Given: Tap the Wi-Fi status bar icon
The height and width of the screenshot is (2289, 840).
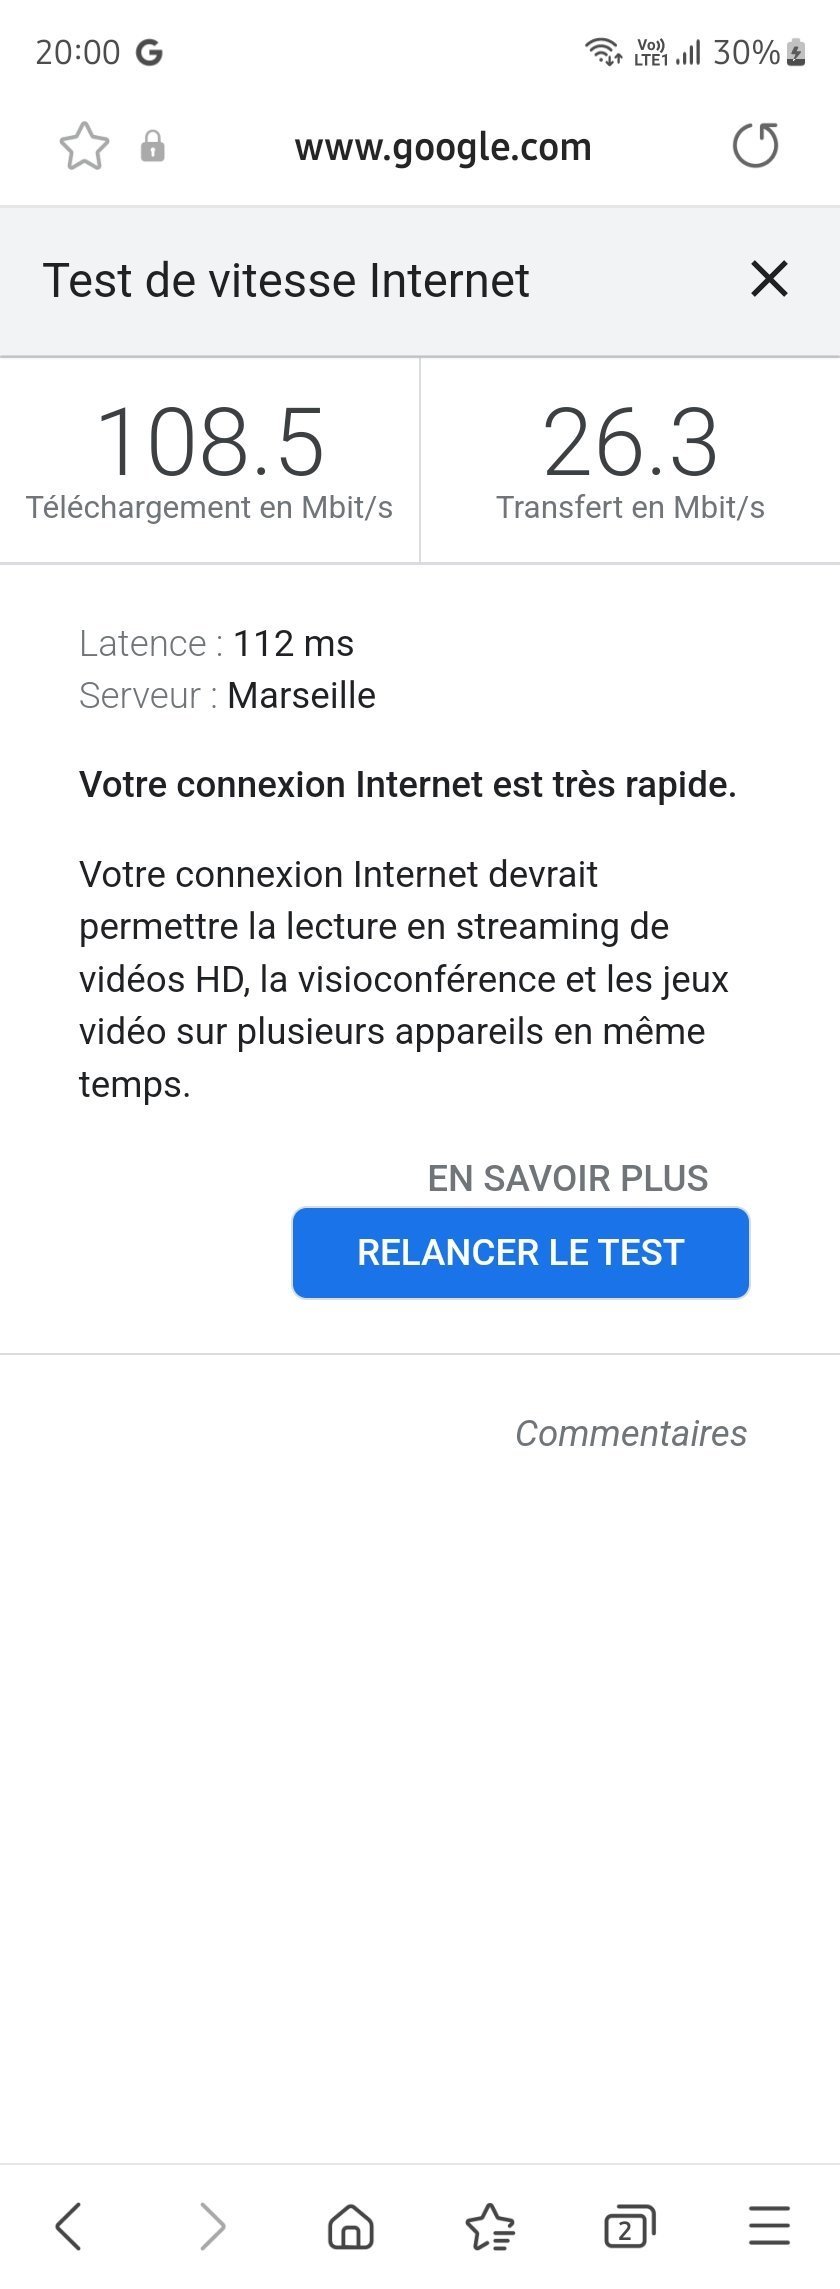Looking at the screenshot, I should (603, 51).
